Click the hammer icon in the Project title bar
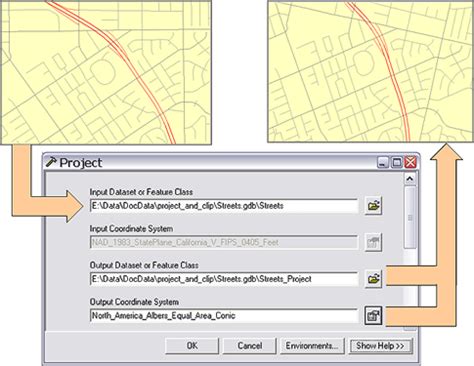Image resolution: width=474 pixels, height=366 pixels. click(51, 162)
